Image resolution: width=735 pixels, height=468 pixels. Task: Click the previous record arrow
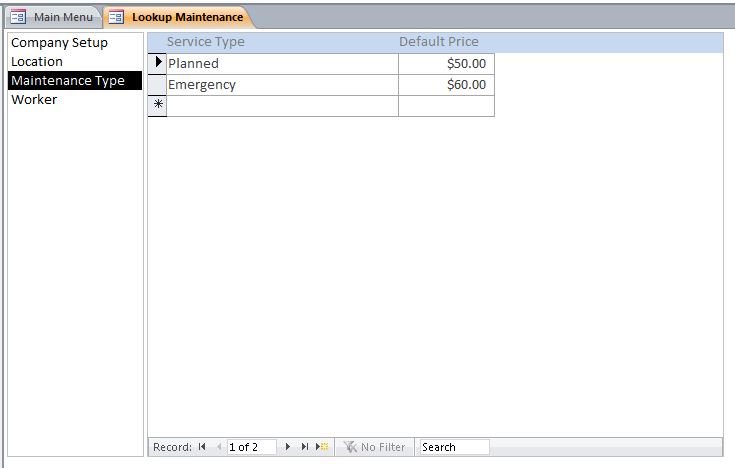click(x=219, y=447)
